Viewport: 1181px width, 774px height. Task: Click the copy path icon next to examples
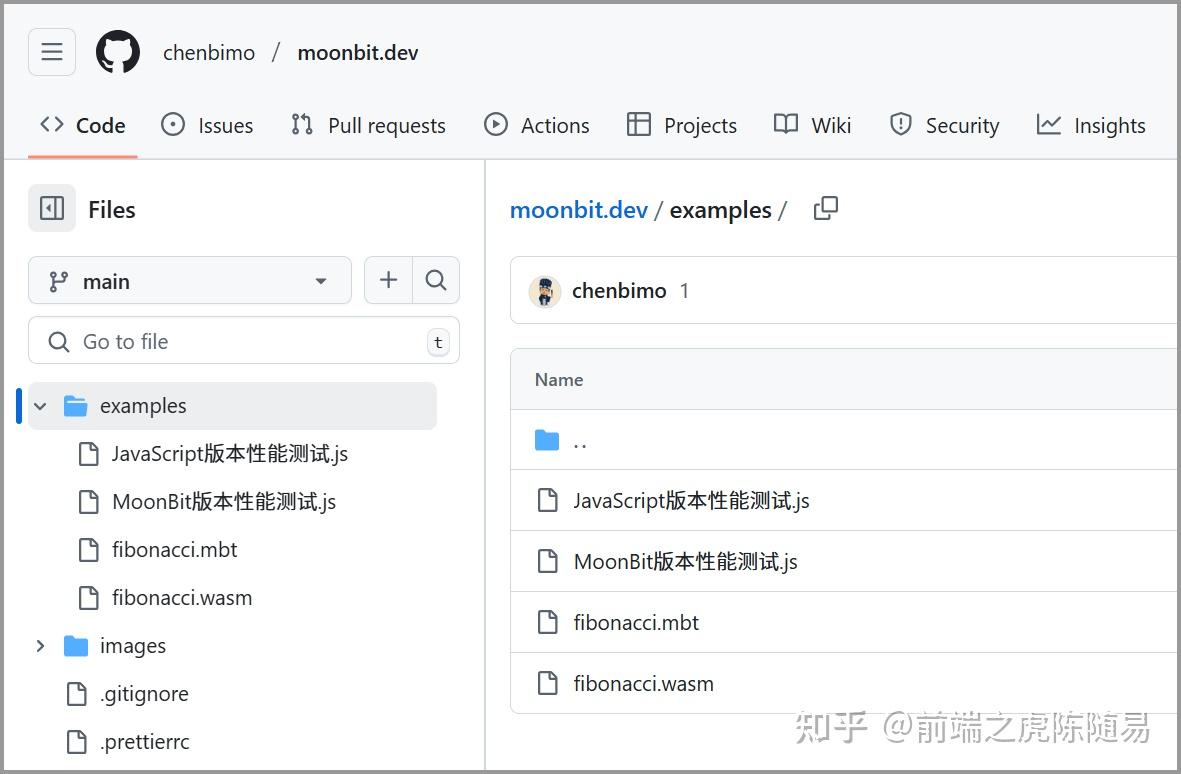[x=825, y=208]
